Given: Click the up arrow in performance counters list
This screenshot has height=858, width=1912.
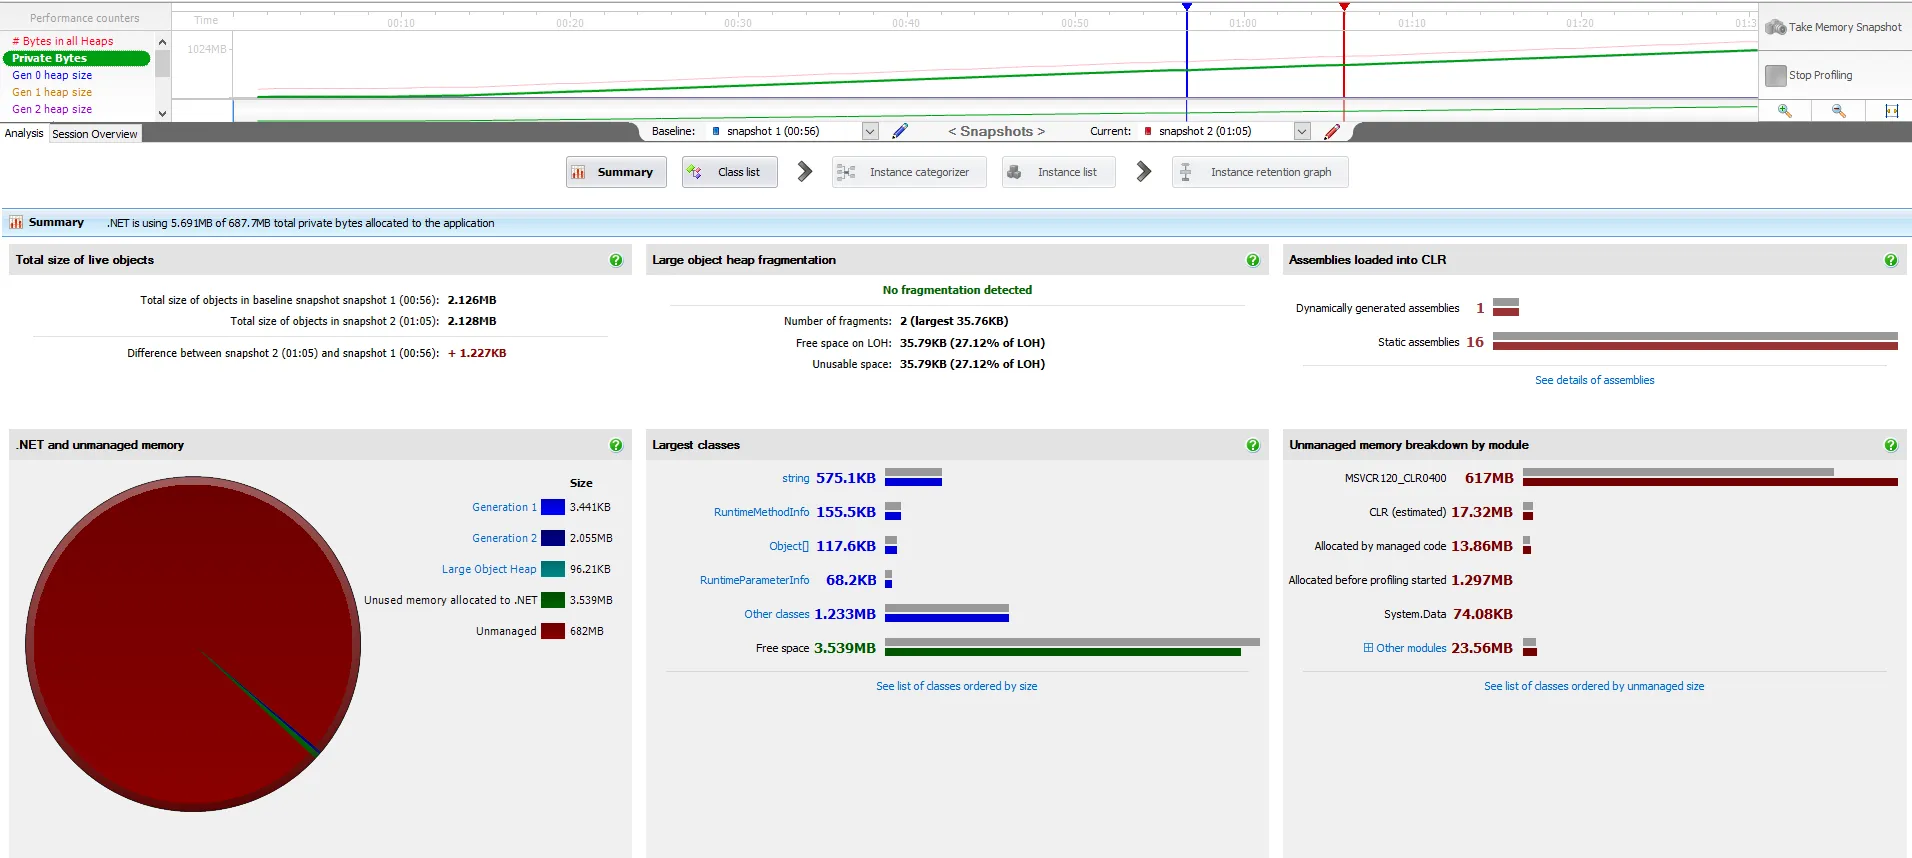Looking at the screenshot, I should click(162, 42).
